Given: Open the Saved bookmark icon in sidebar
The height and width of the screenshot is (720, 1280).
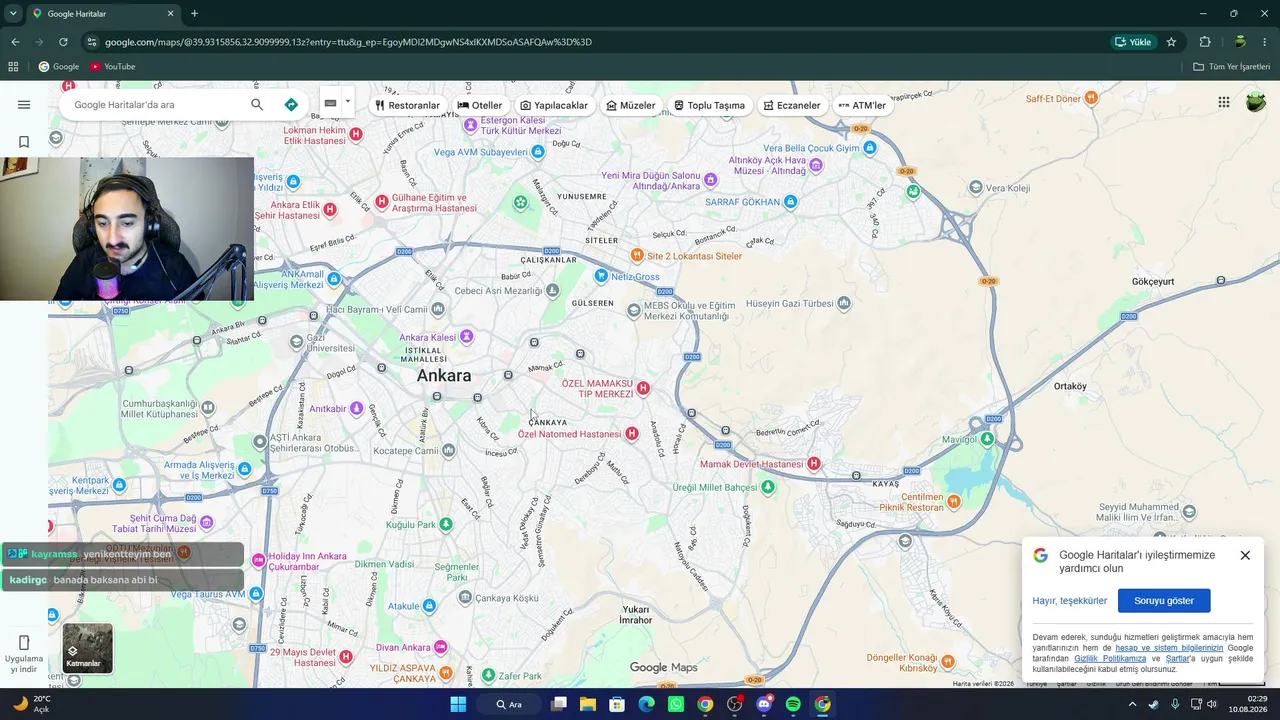Looking at the screenshot, I should (x=24, y=142).
